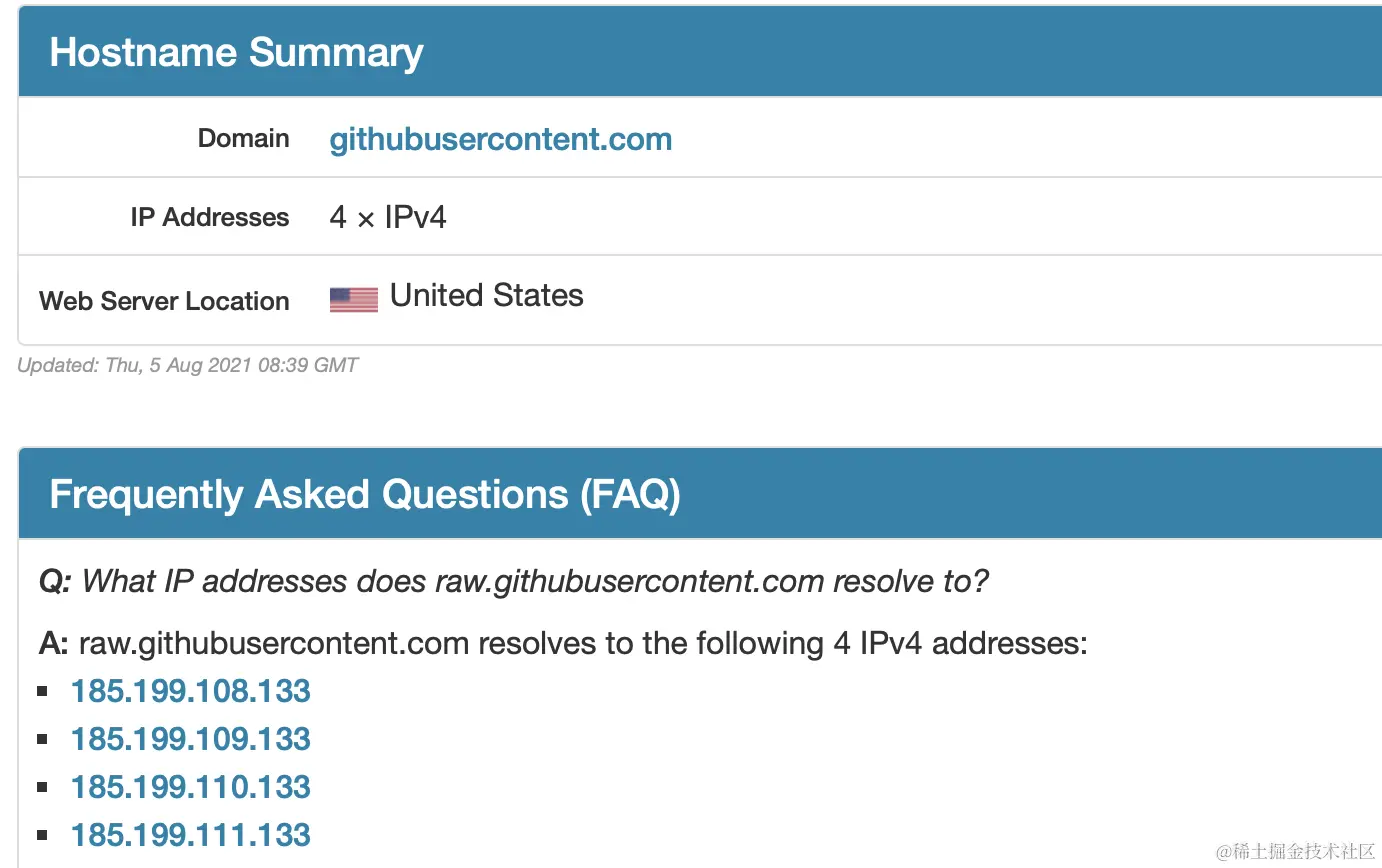Select the 185.199.110.133 address link
The width and height of the screenshot is (1382, 868).
(190, 787)
